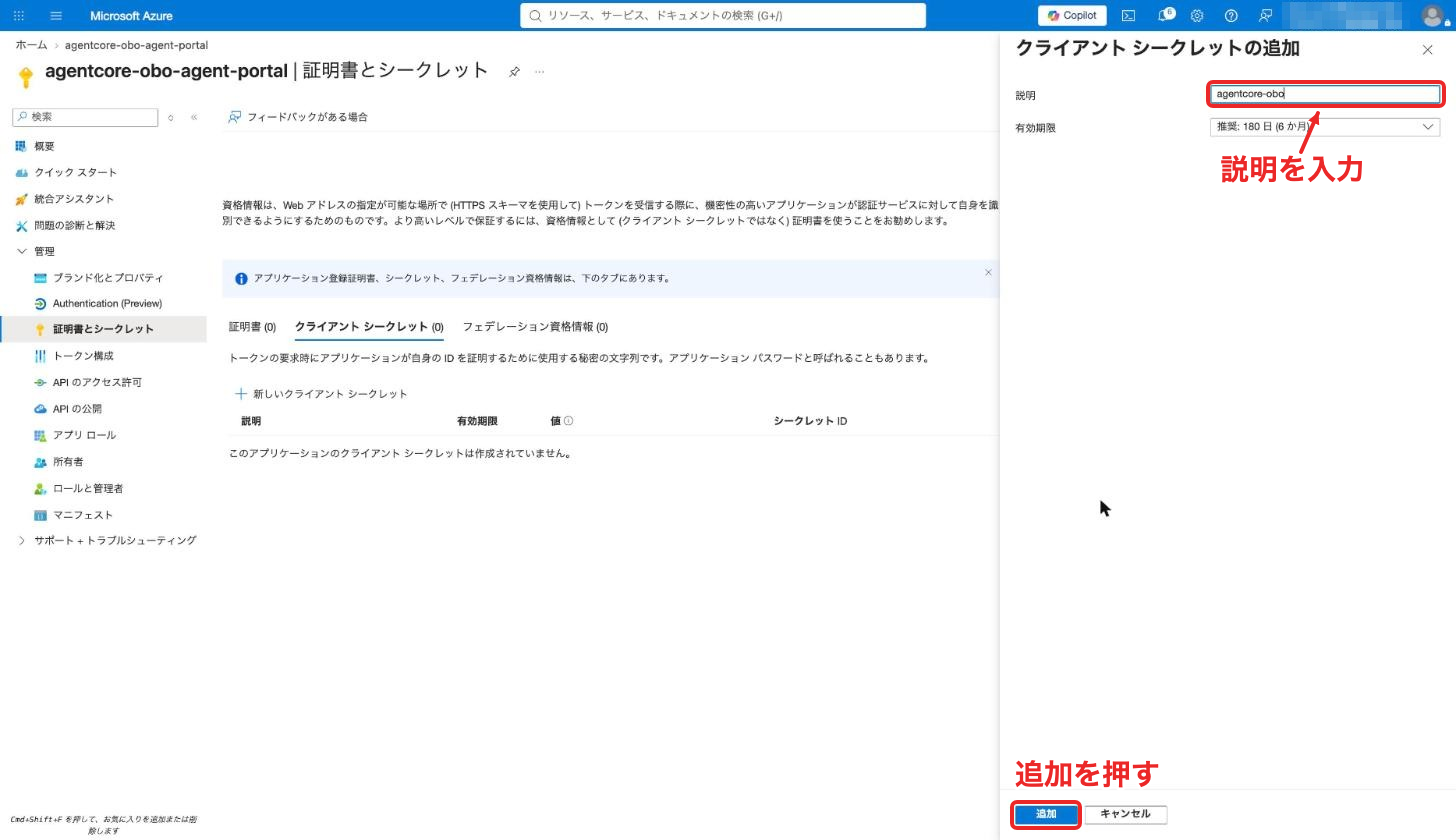Pin the page with the pin icon
1456x840 pixels.
pos(514,72)
